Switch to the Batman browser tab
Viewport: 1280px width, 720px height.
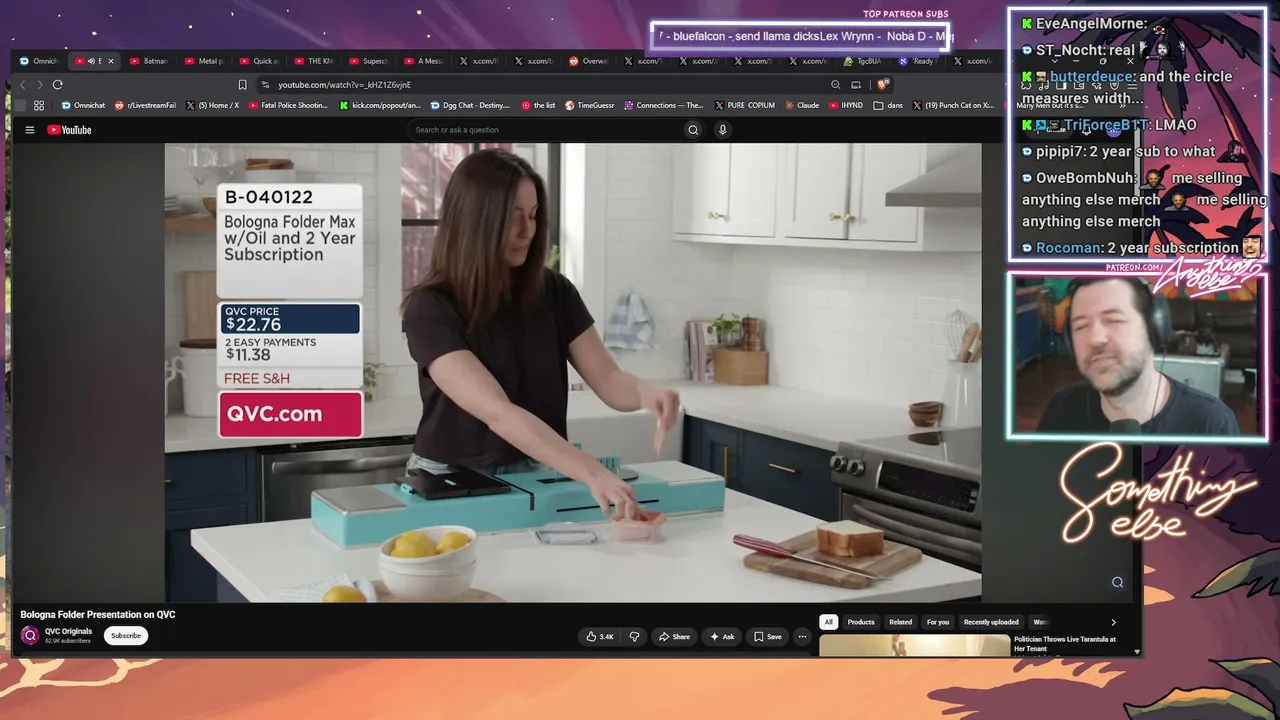click(150, 61)
